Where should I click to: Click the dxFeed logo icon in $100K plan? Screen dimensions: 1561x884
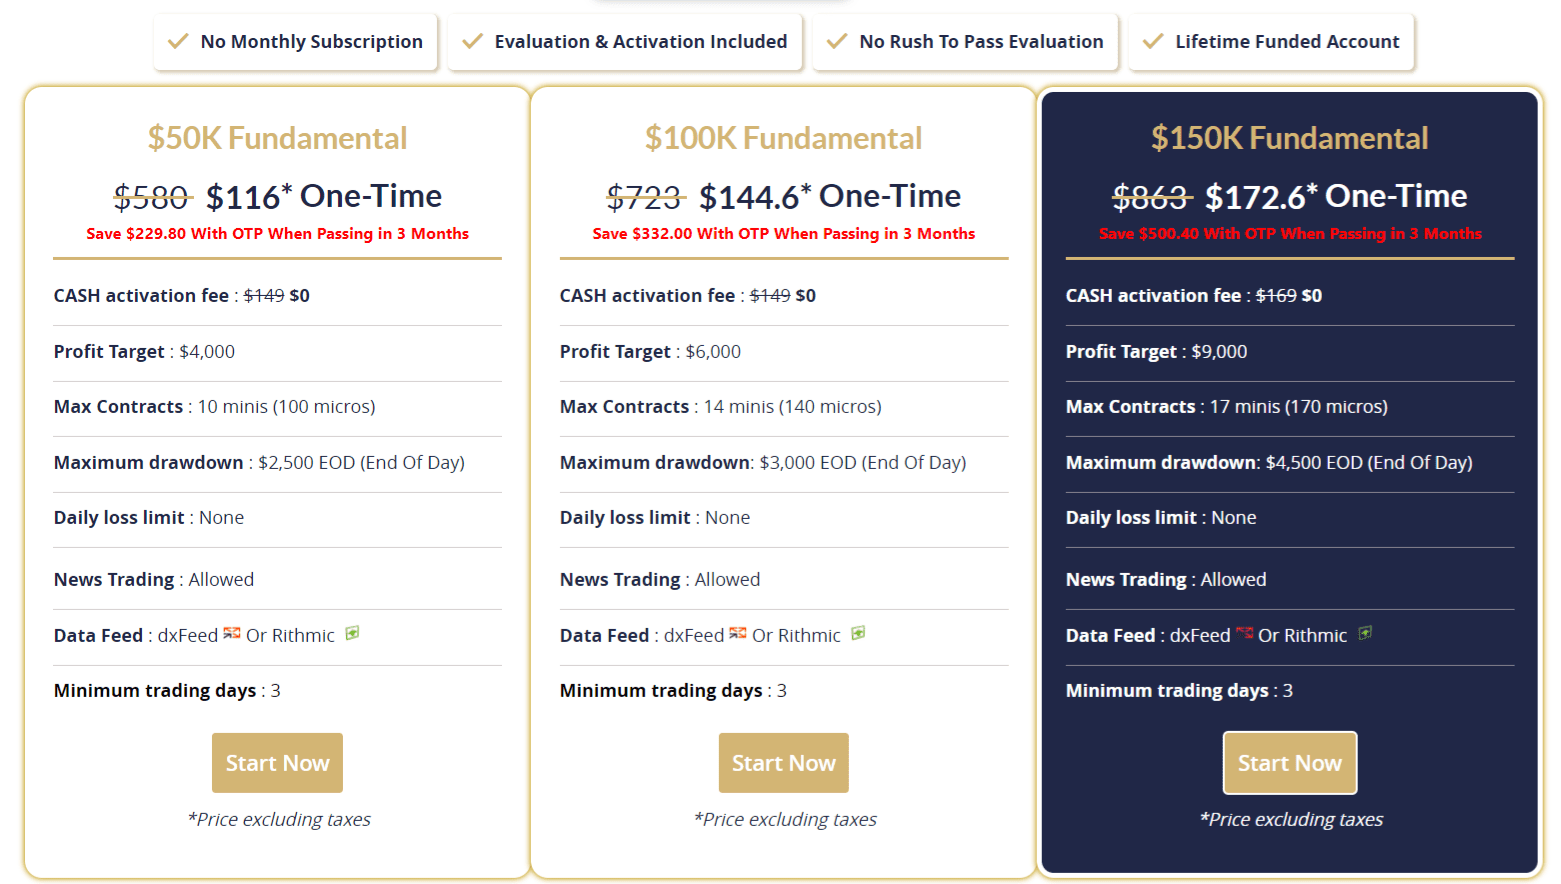(x=738, y=633)
